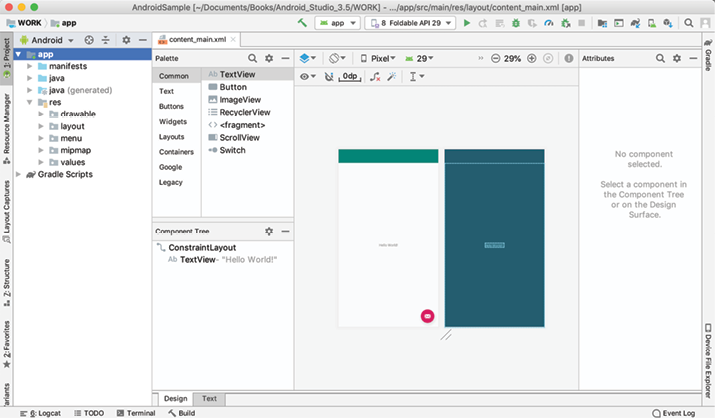715x418 pixels.
Task: Toggle the 2: Favorites side tool window
Action: pyautogui.click(x=6, y=344)
